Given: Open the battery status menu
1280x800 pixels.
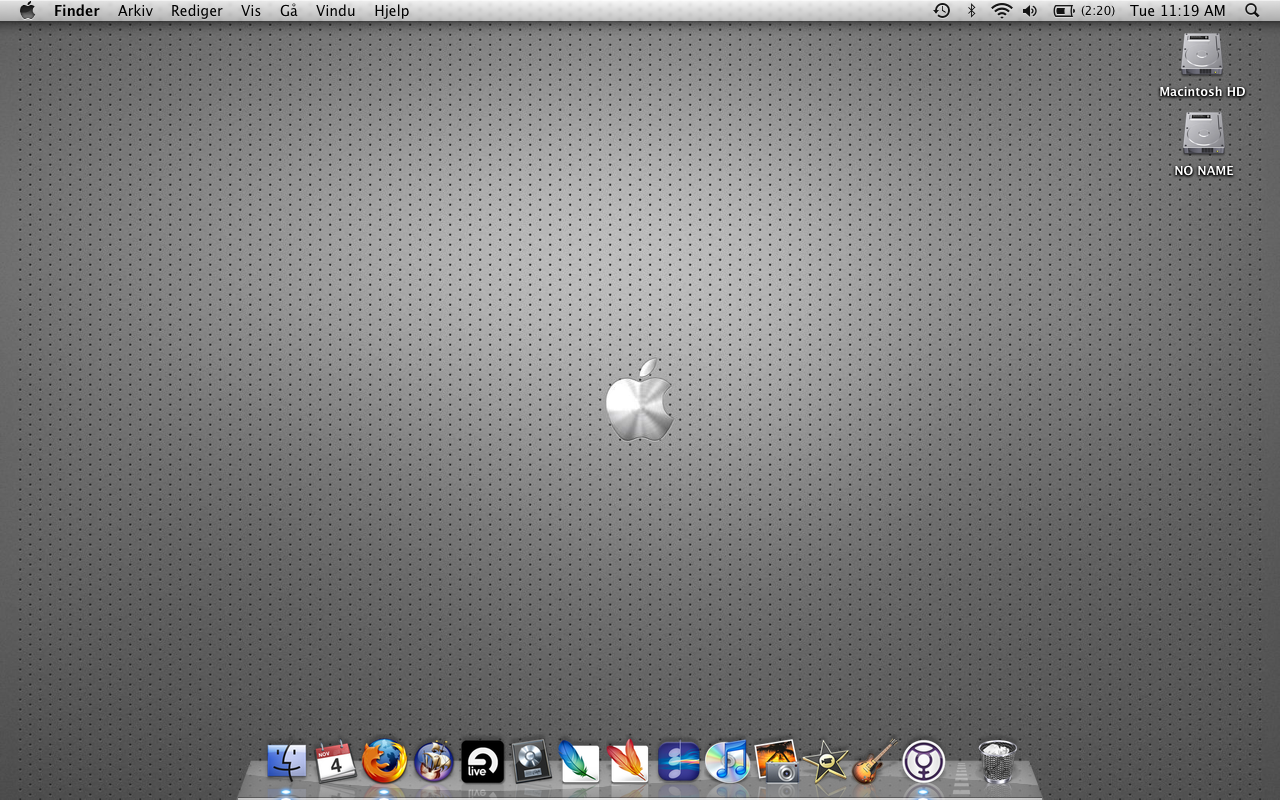Looking at the screenshot, I should tap(1084, 11).
